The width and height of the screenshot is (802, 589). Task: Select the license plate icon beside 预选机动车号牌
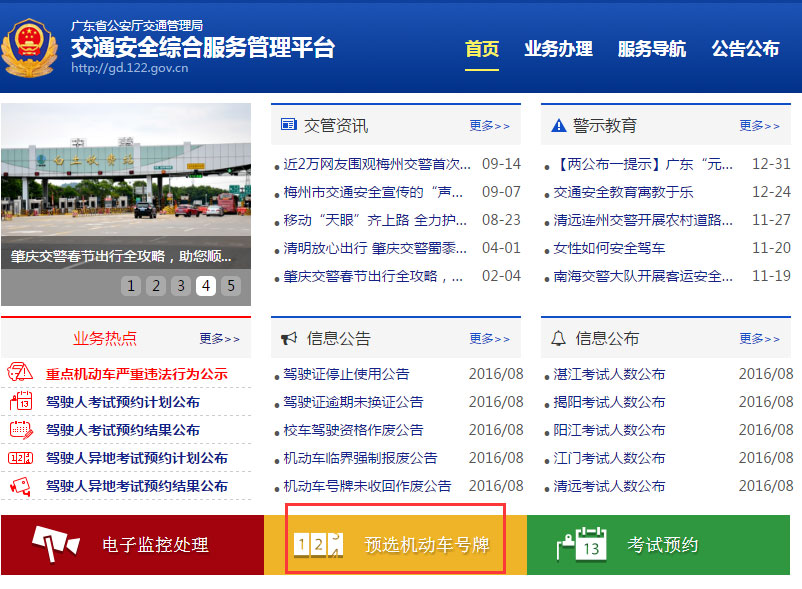(x=318, y=544)
